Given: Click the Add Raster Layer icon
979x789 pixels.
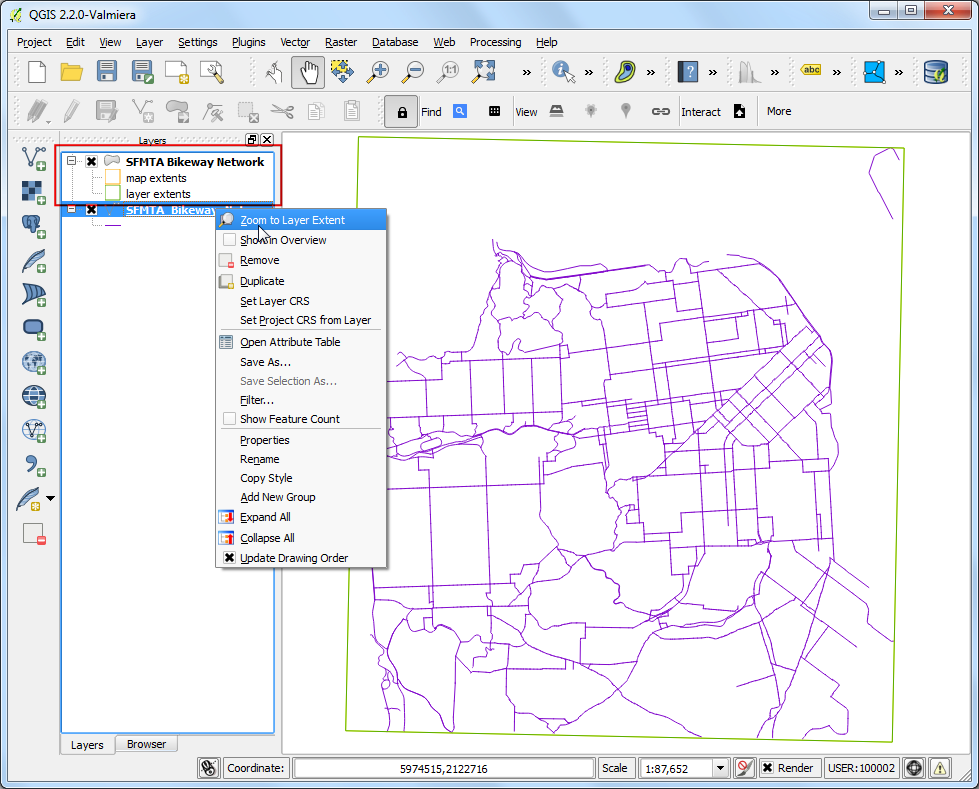Looking at the screenshot, I should pyautogui.click(x=34, y=191).
